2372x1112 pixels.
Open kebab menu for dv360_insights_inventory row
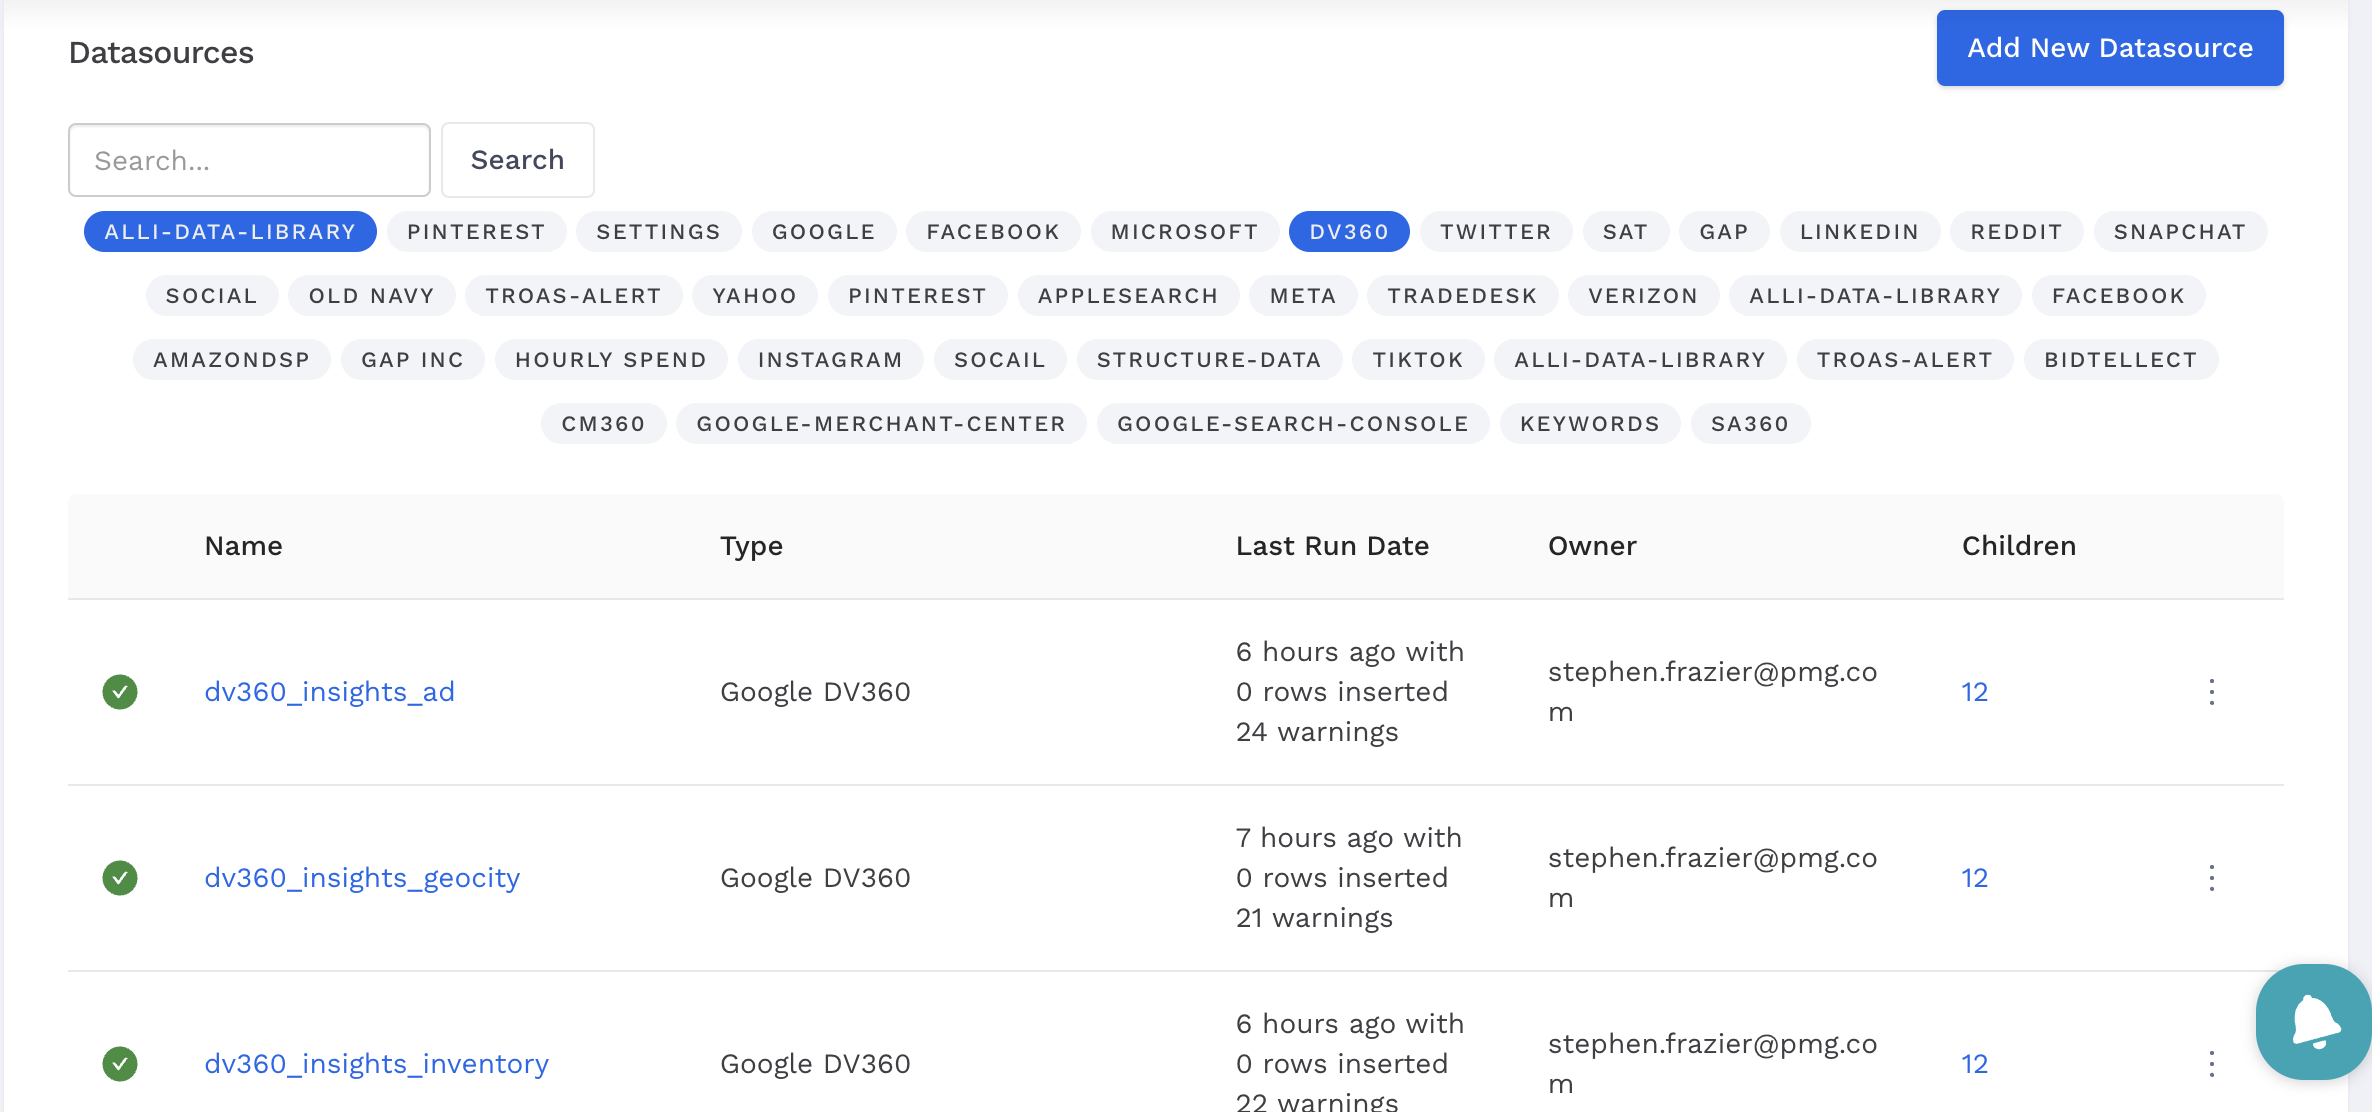(2211, 1064)
